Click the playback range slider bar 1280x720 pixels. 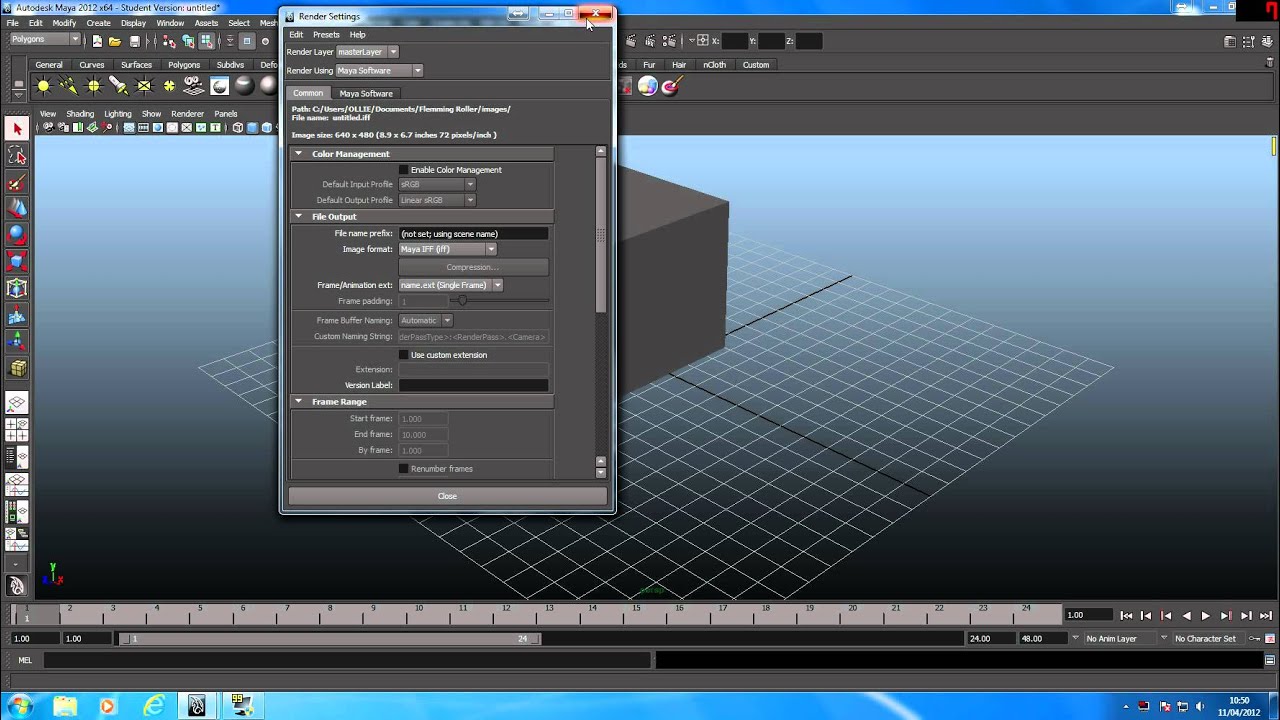pyautogui.click(x=330, y=639)
